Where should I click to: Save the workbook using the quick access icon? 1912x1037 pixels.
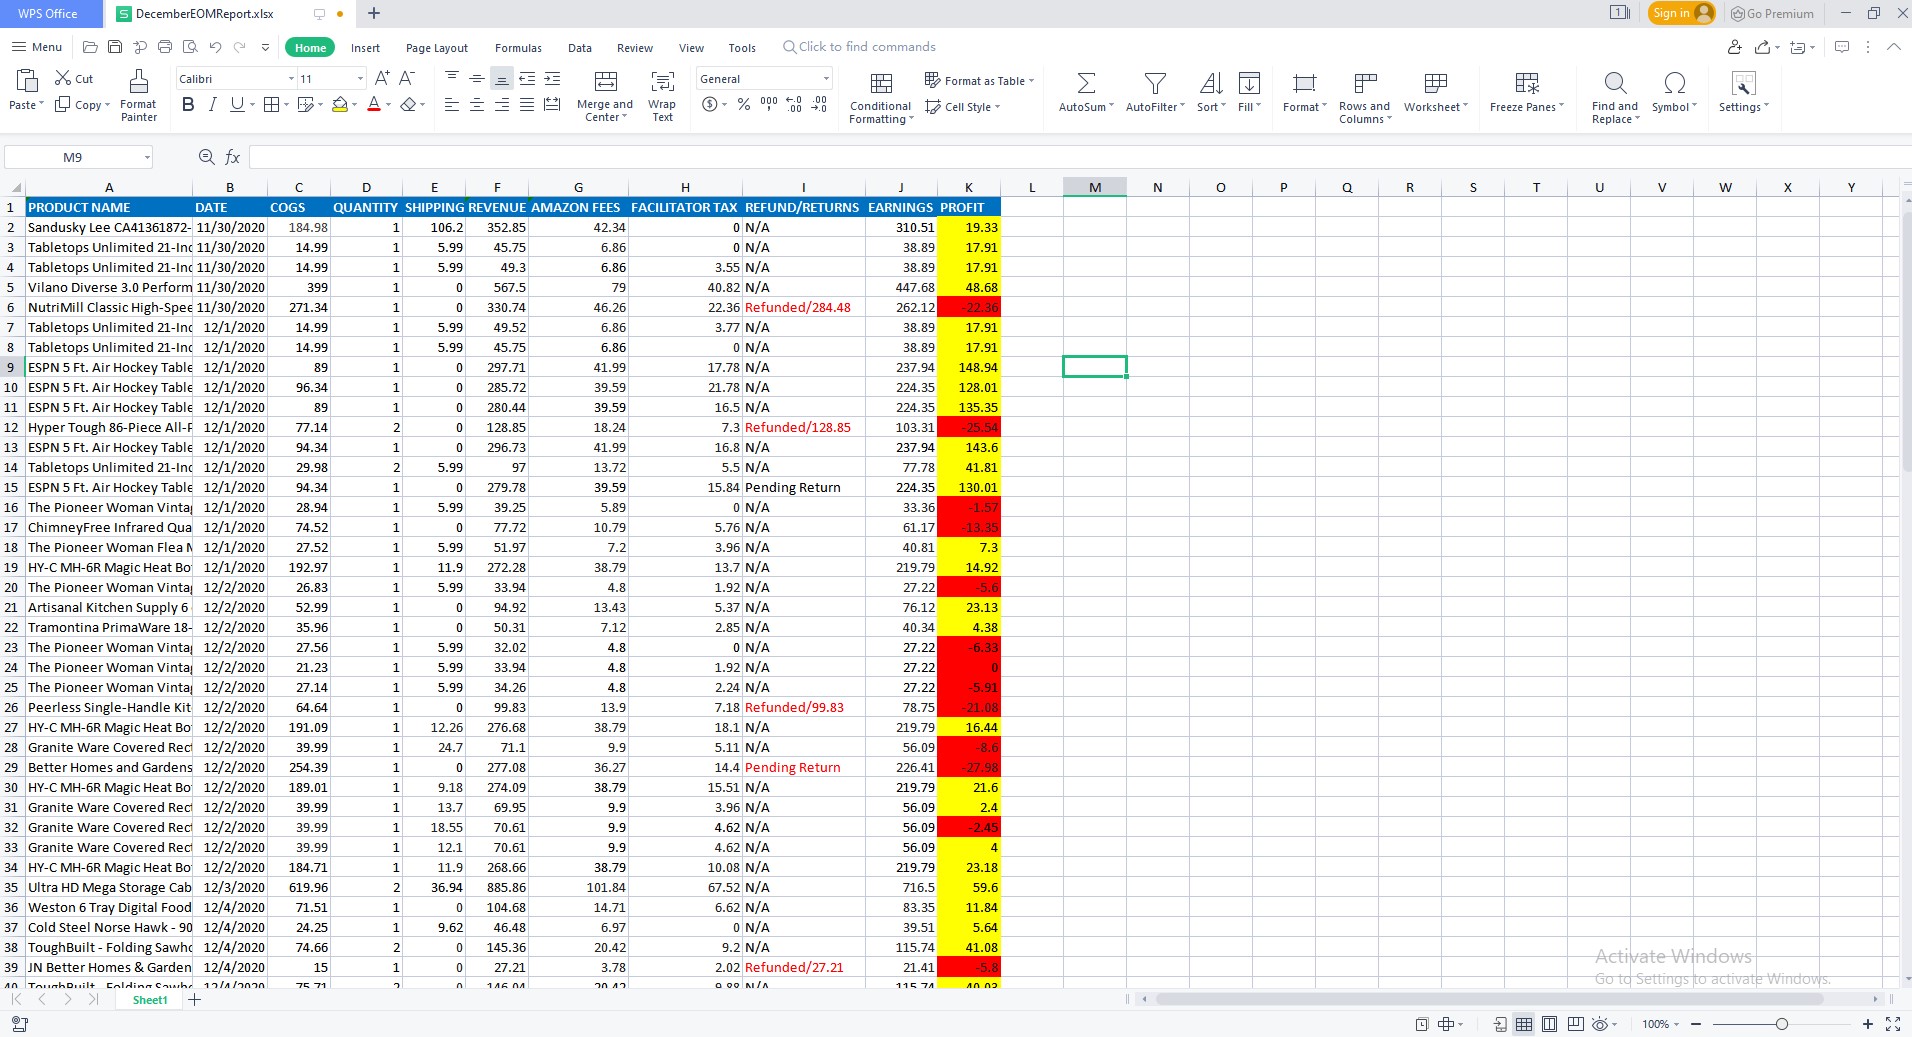tap(115, 47)
